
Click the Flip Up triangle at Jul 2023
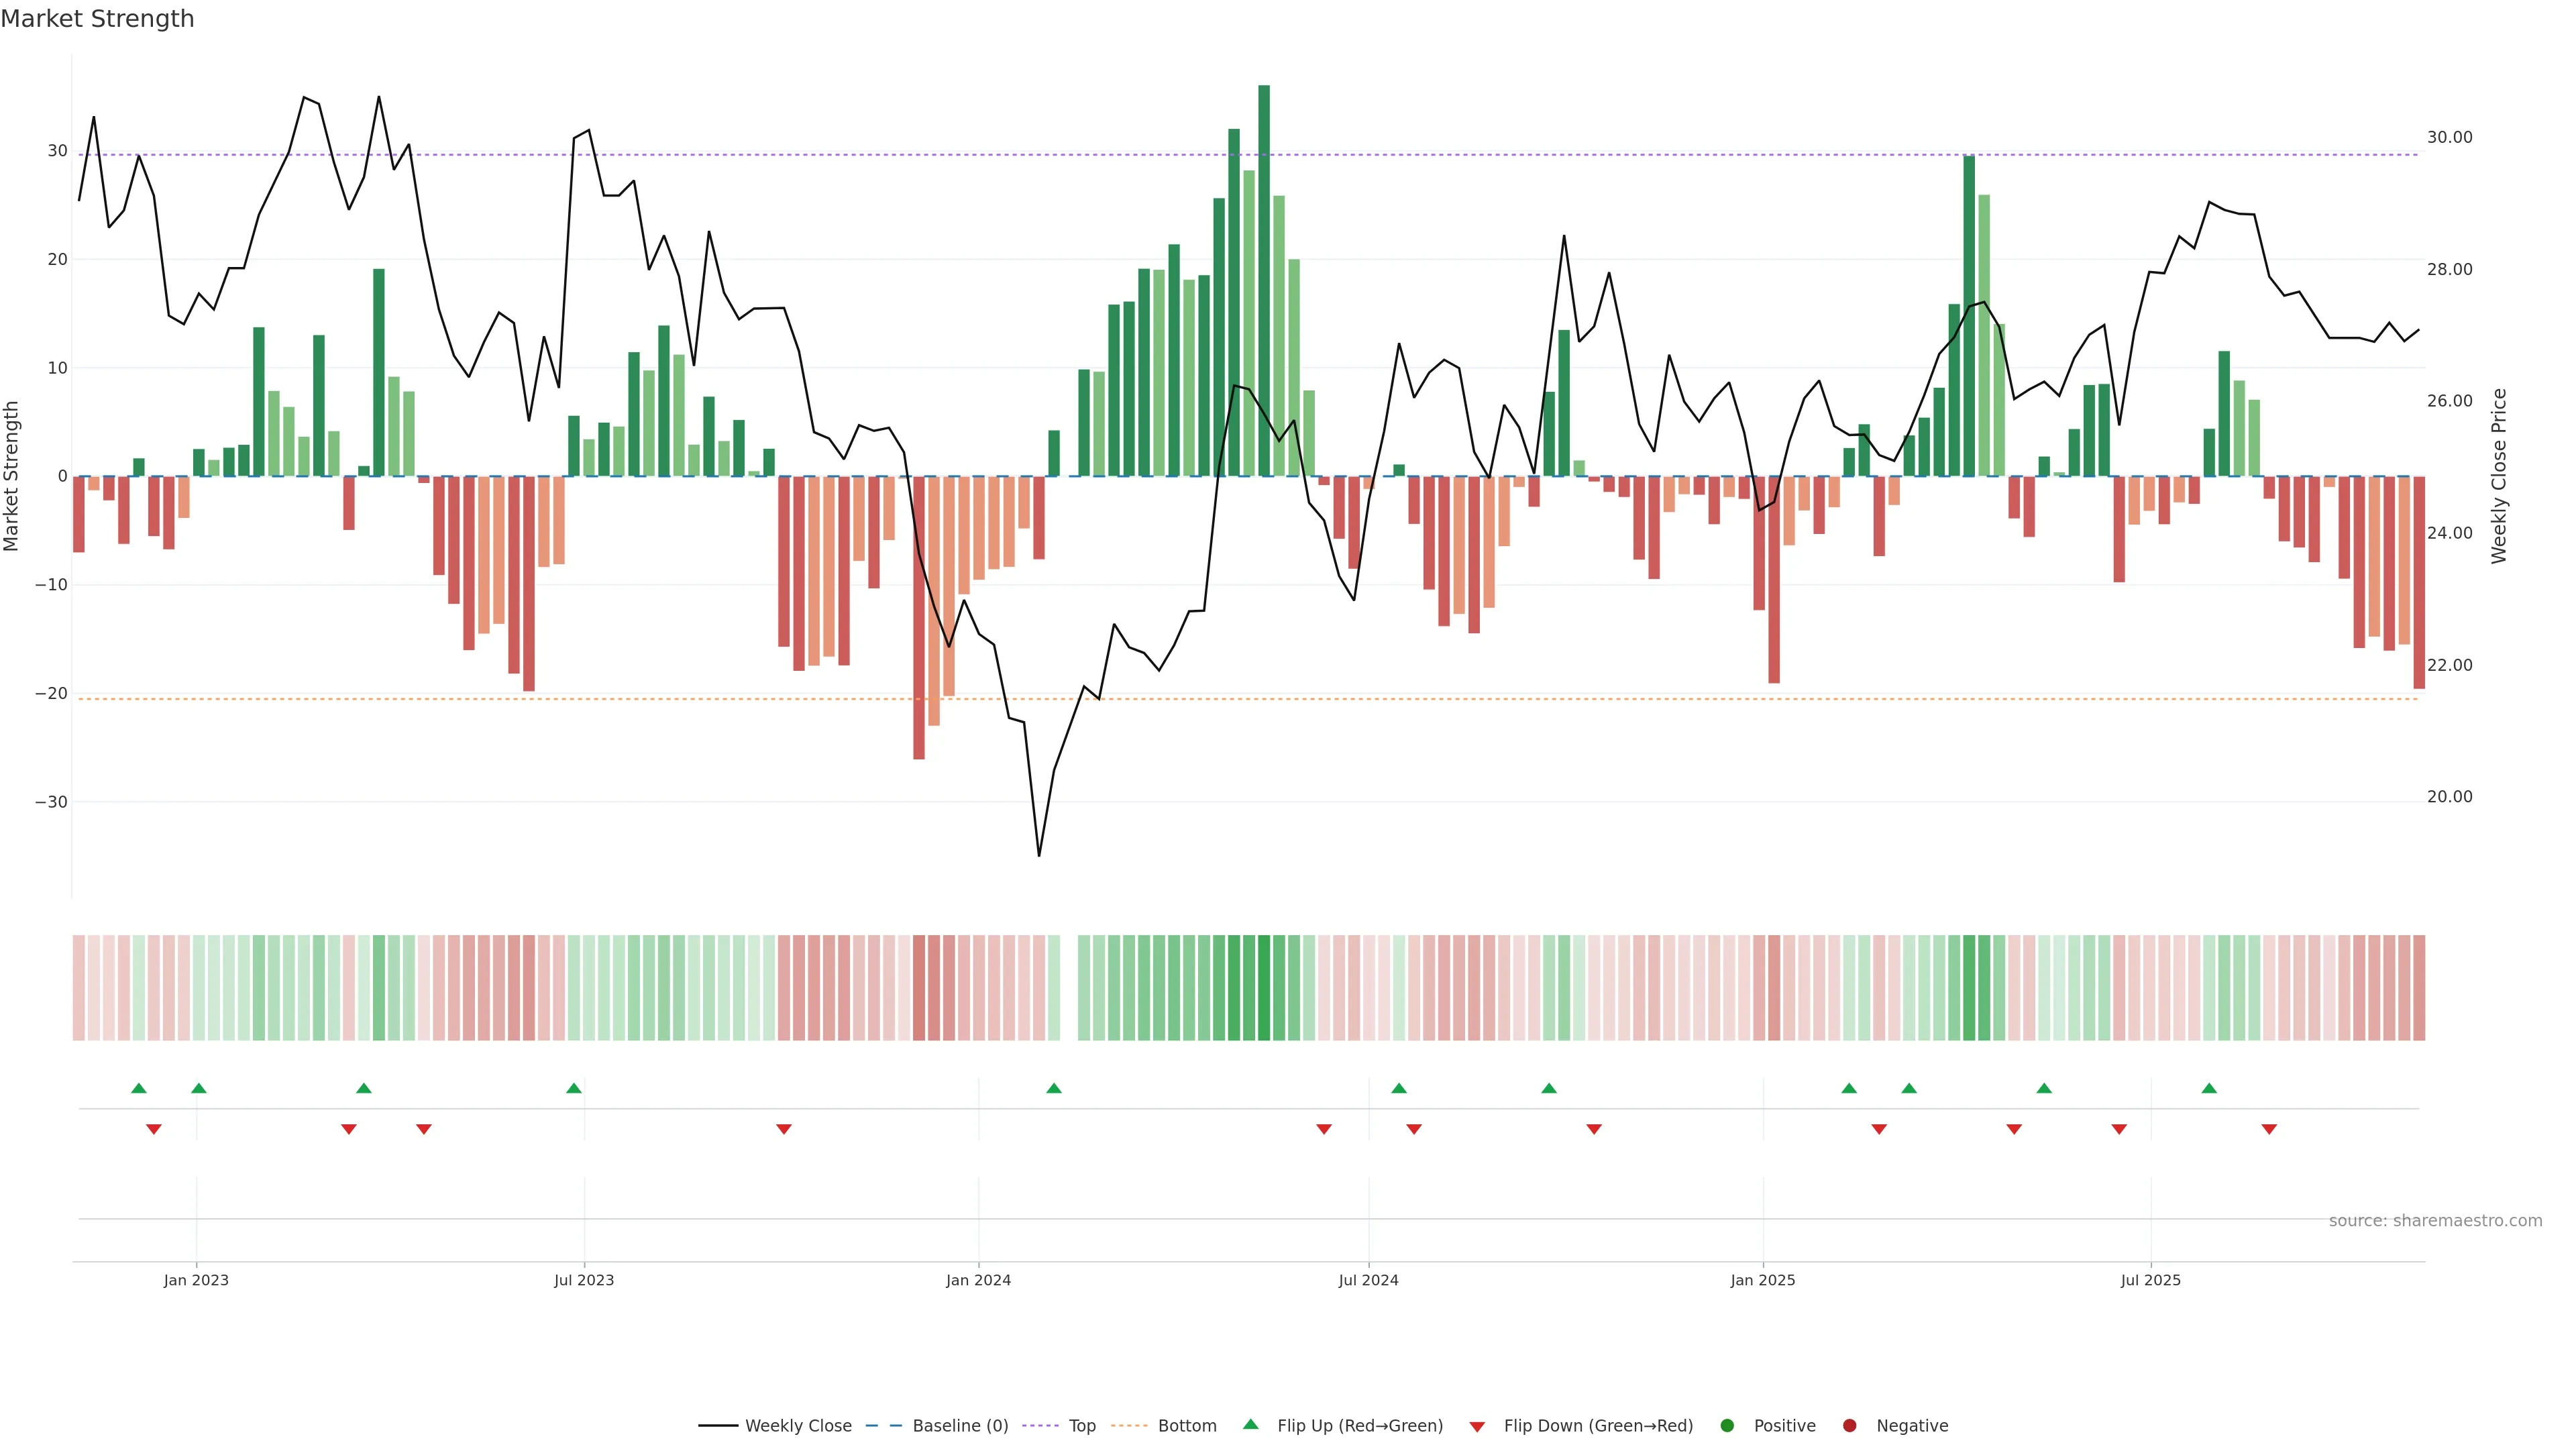(x=574, y=1088)
